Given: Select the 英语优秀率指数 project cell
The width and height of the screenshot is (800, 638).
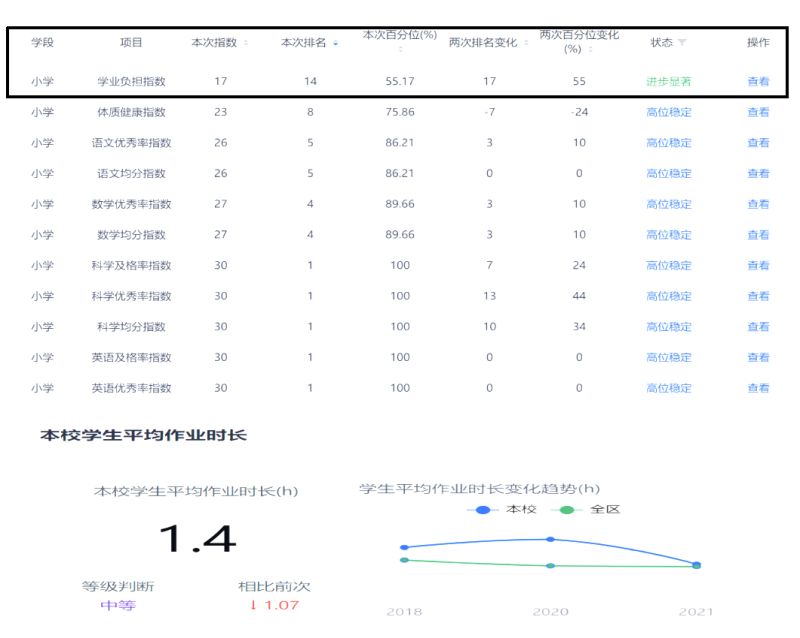Looking at the screenshot, I should [131, 388].
